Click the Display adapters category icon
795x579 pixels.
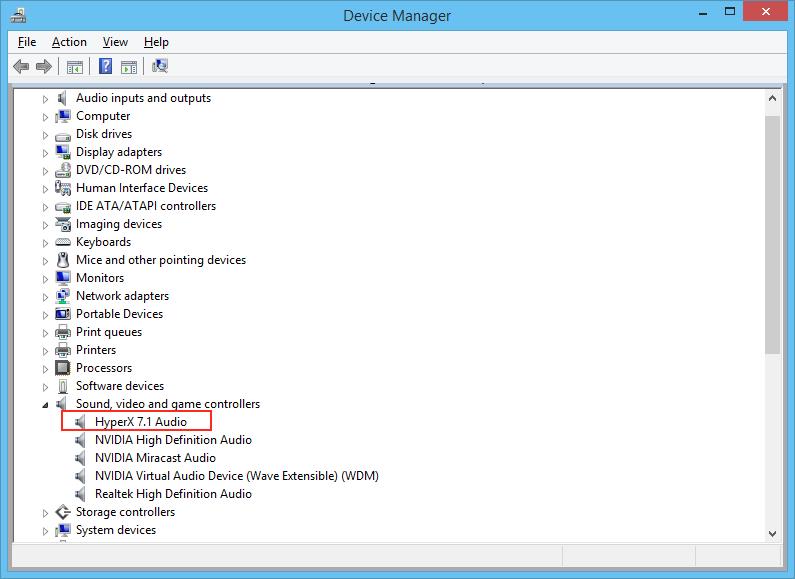point(63,152)
